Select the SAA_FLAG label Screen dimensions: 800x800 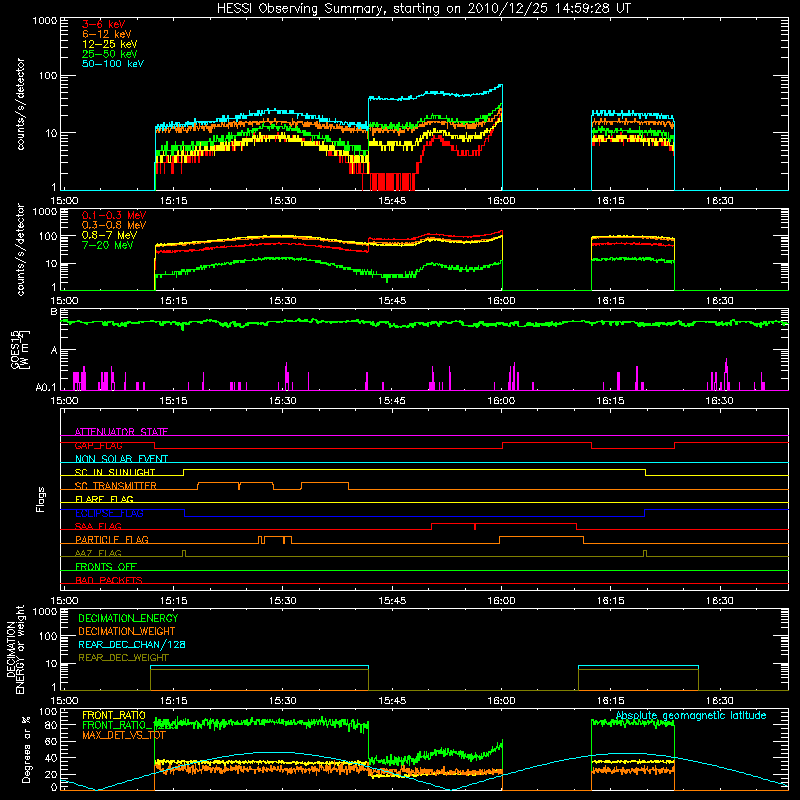pos(98,526)
